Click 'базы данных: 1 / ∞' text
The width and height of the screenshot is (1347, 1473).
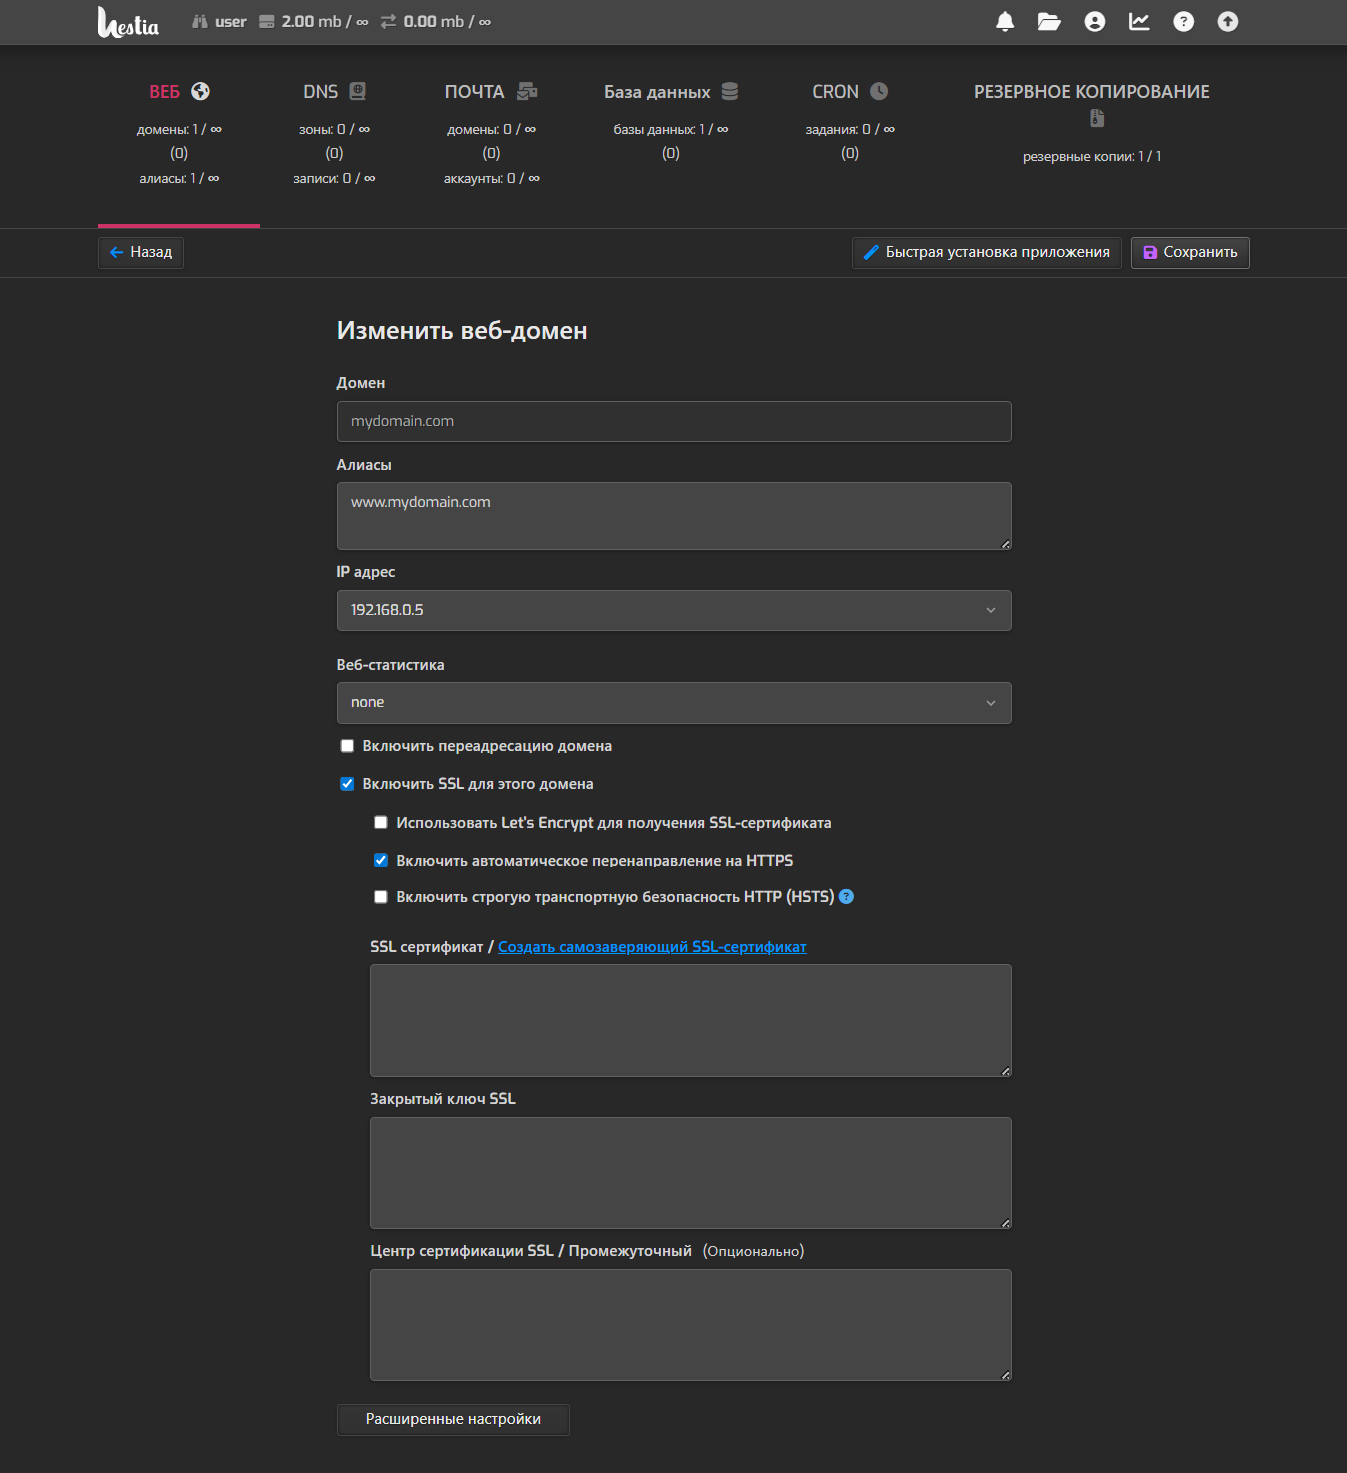671,129
